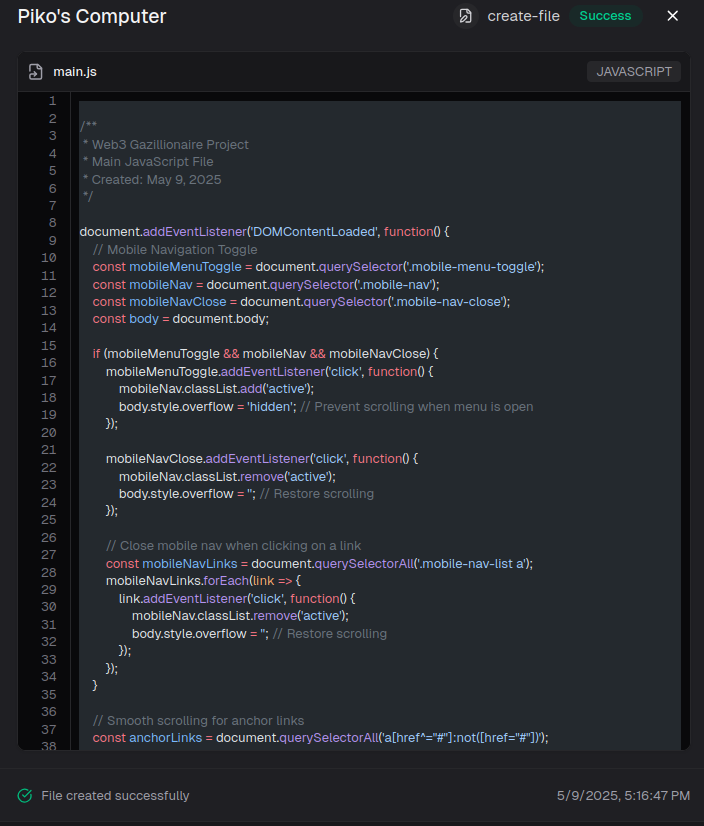The image size is (704, 826).
Task: Click the mobileNavClose.addEventListener line
Action: click(x=262, y=459)
